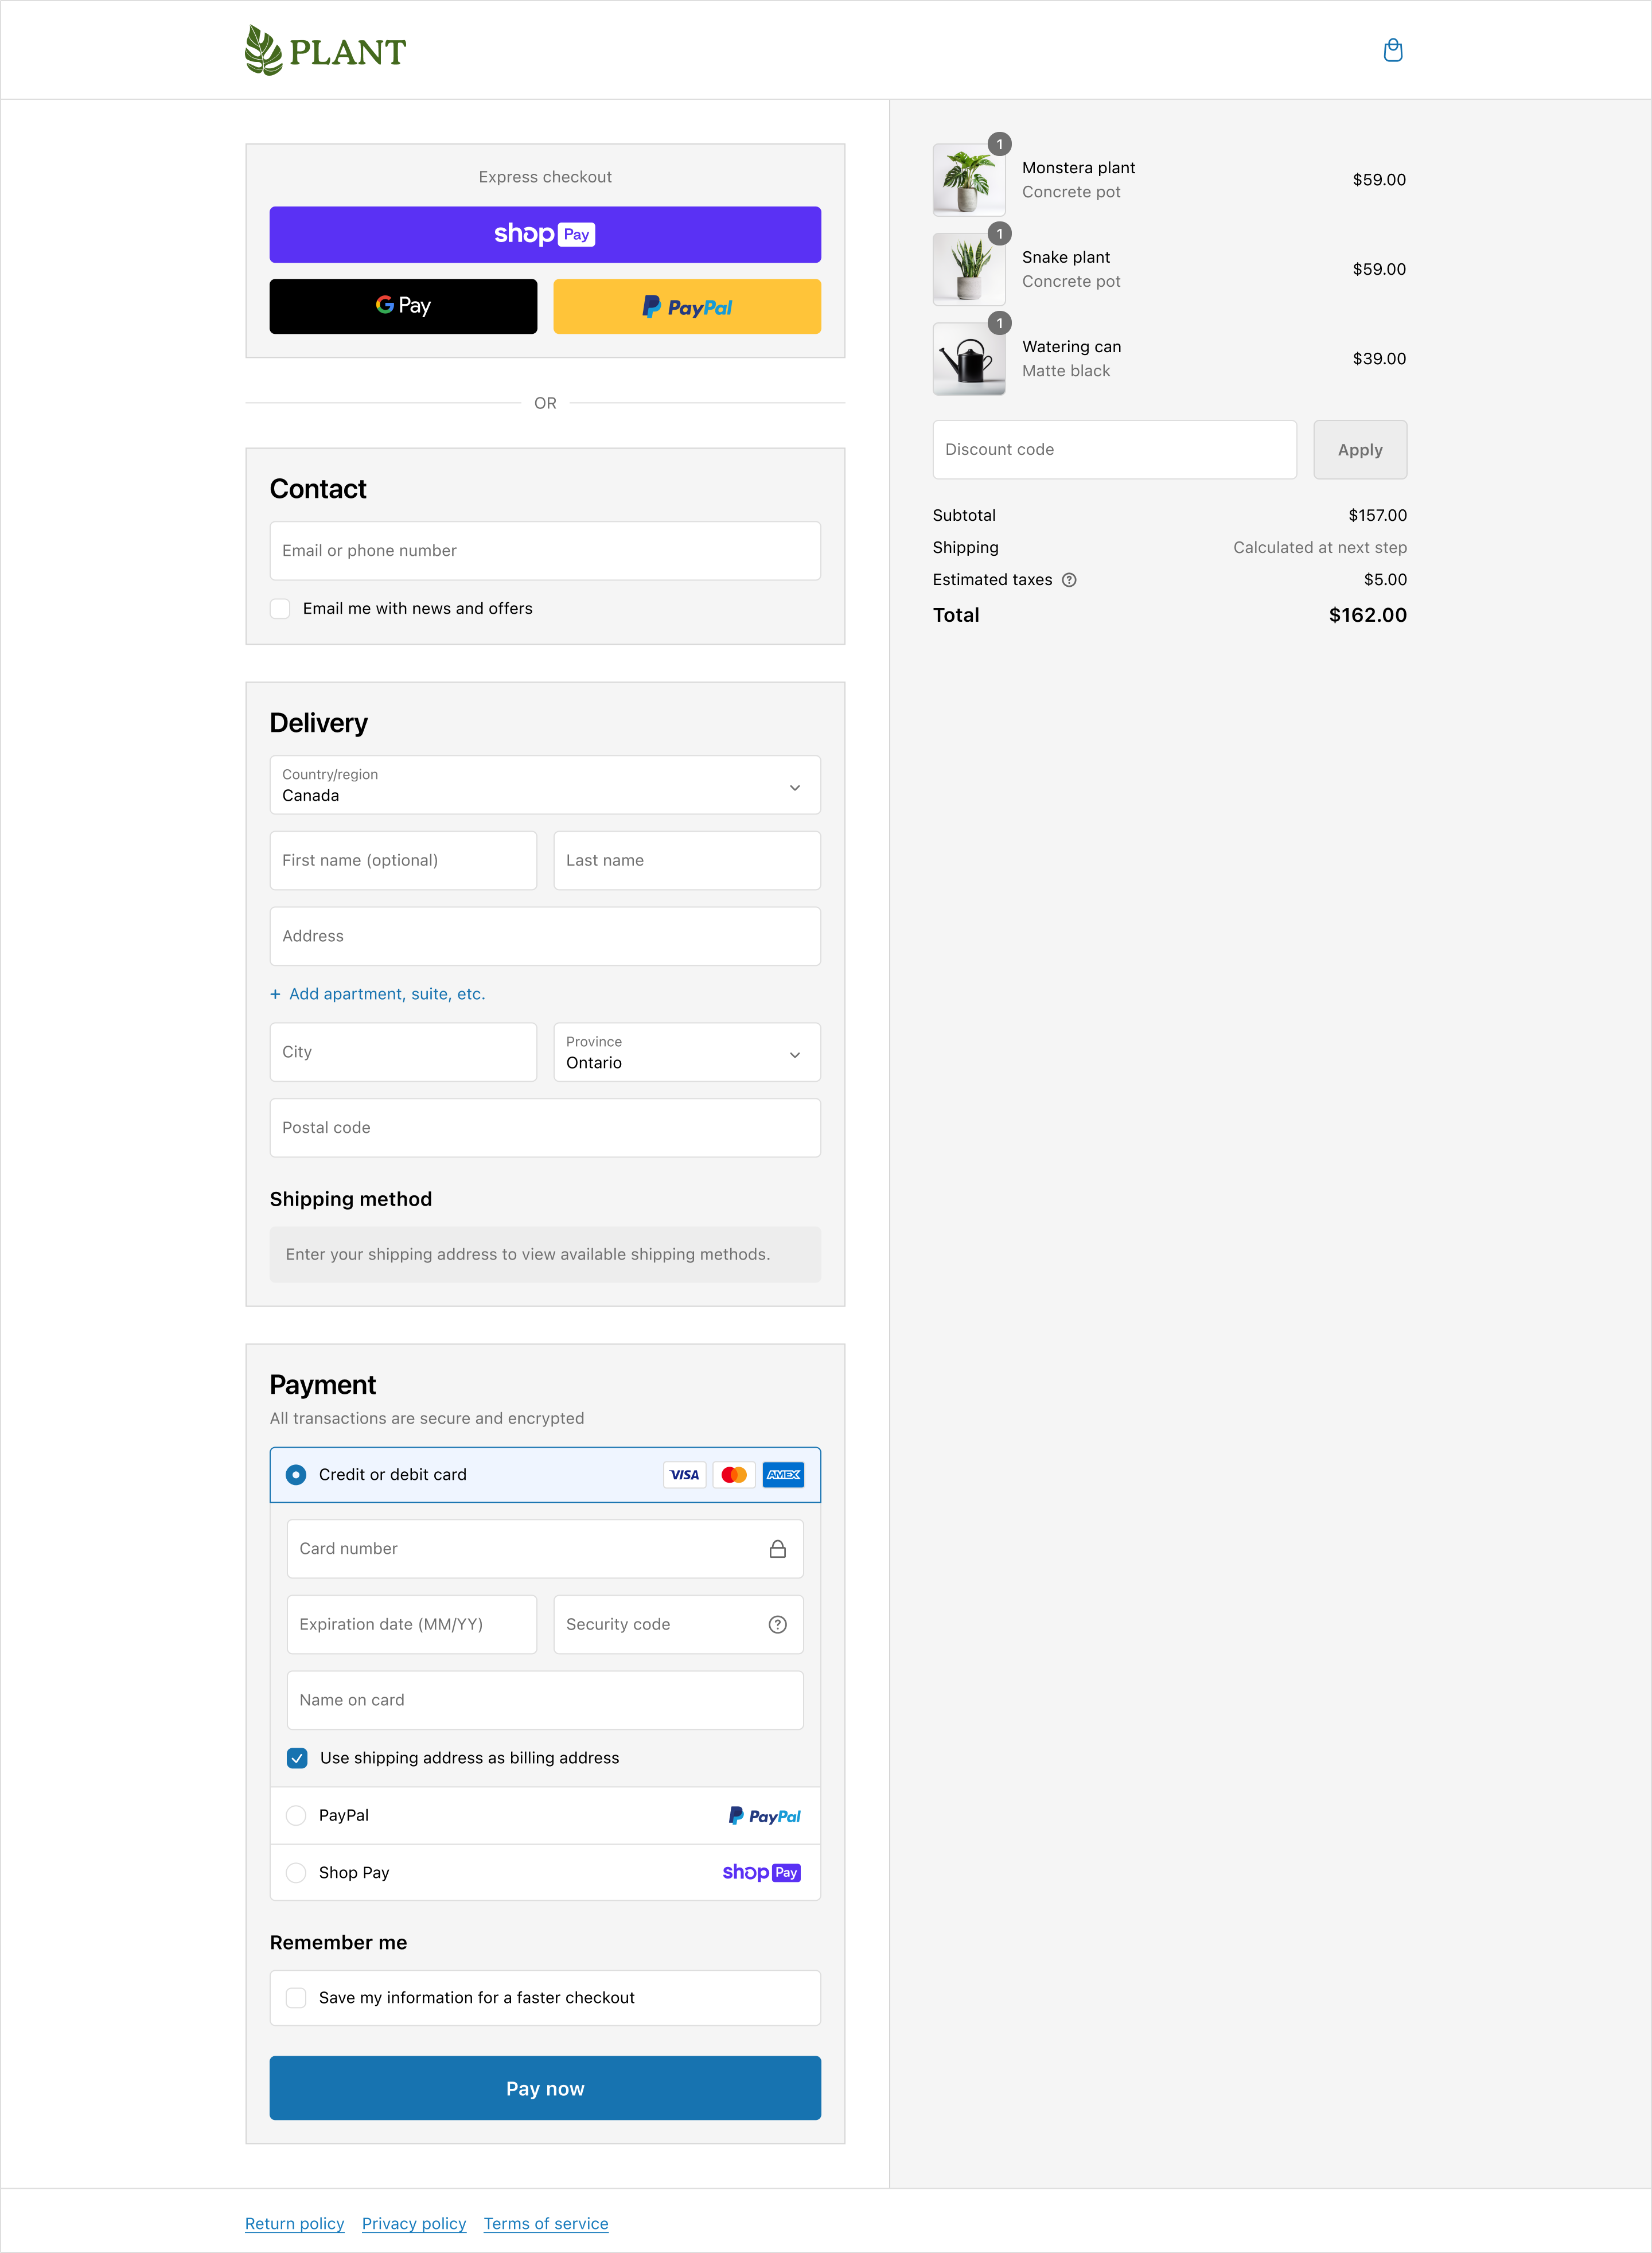Click the card number lock icon
The width and height of the screenshot is (1652, 2253).
point(777,1548)
